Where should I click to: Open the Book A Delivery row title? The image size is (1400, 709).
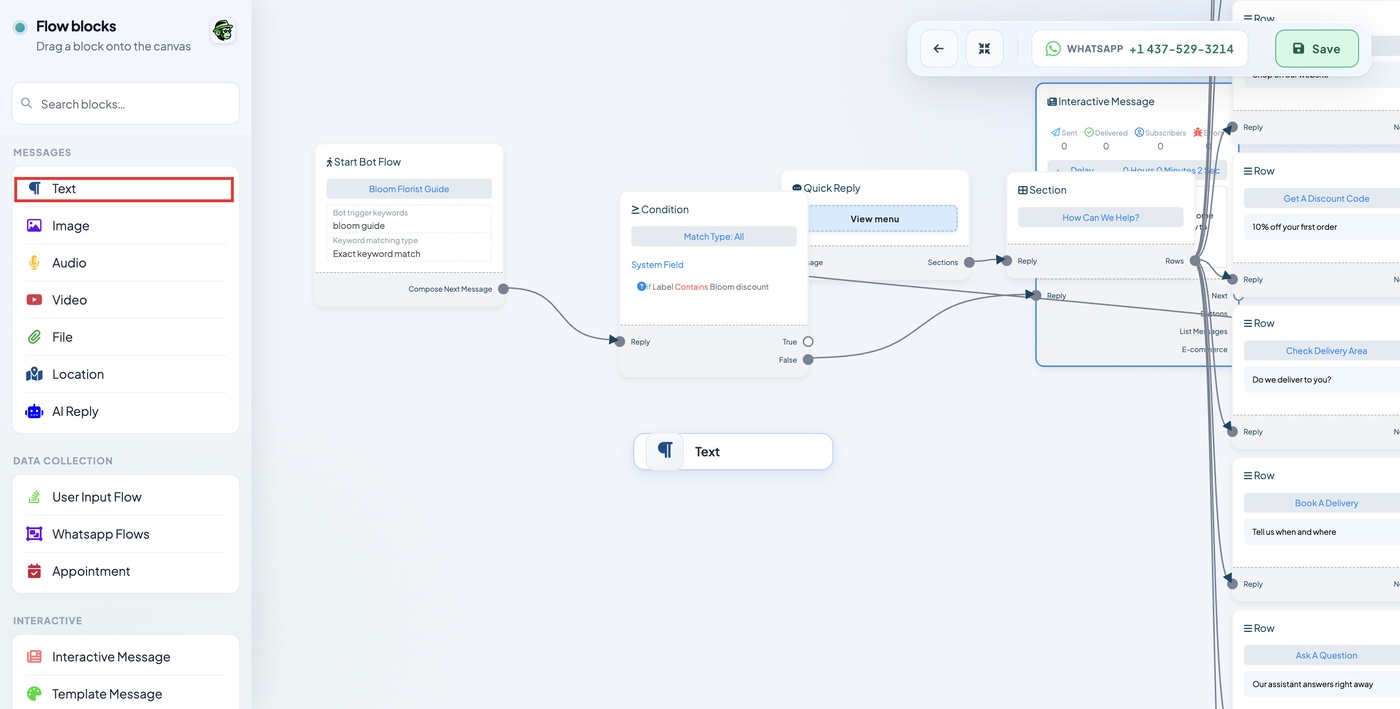pyautogui.click(x=1326, y=503)
